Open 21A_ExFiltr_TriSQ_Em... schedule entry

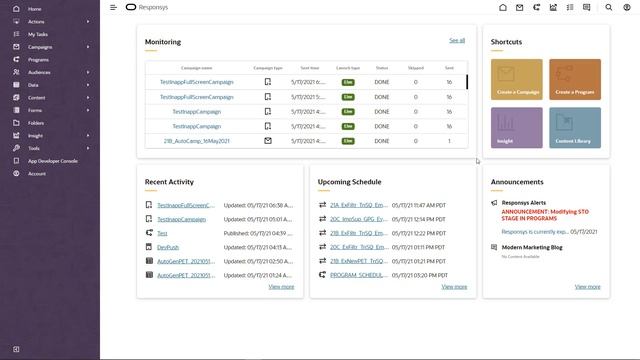(359, 205)
